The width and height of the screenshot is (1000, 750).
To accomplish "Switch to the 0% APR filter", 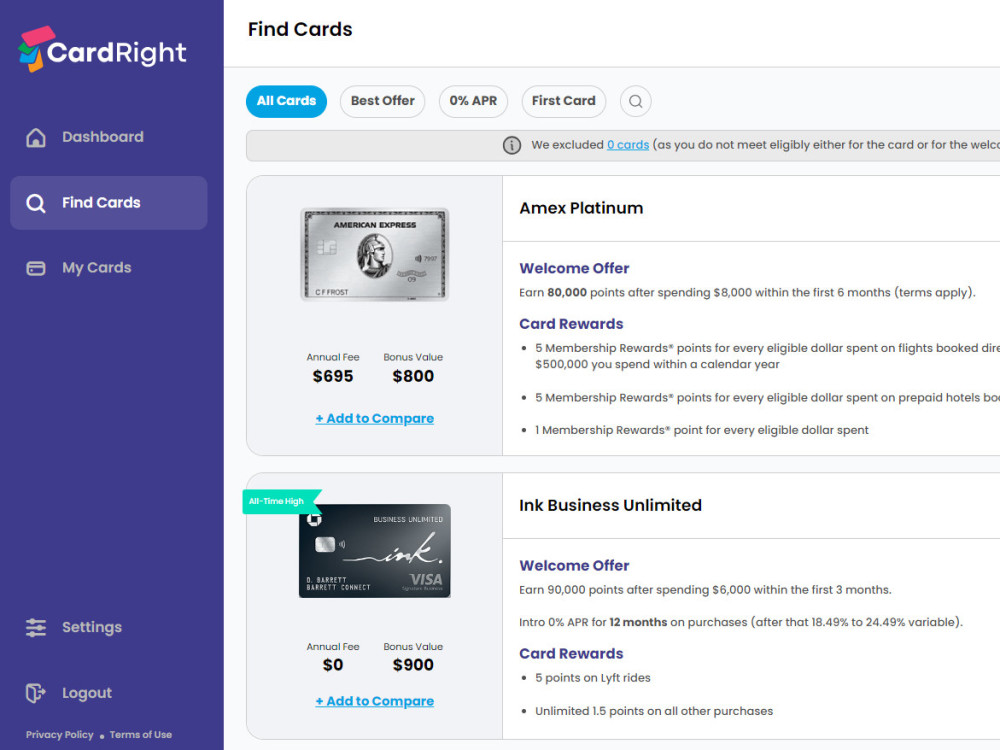I will (473, 101).
